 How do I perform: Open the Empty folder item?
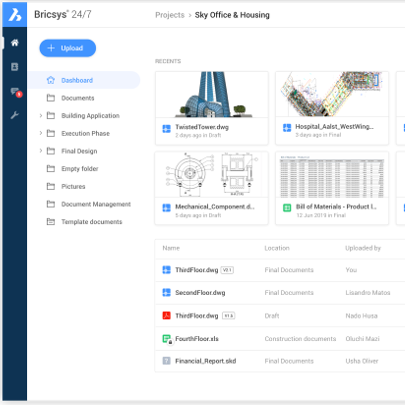80,169
